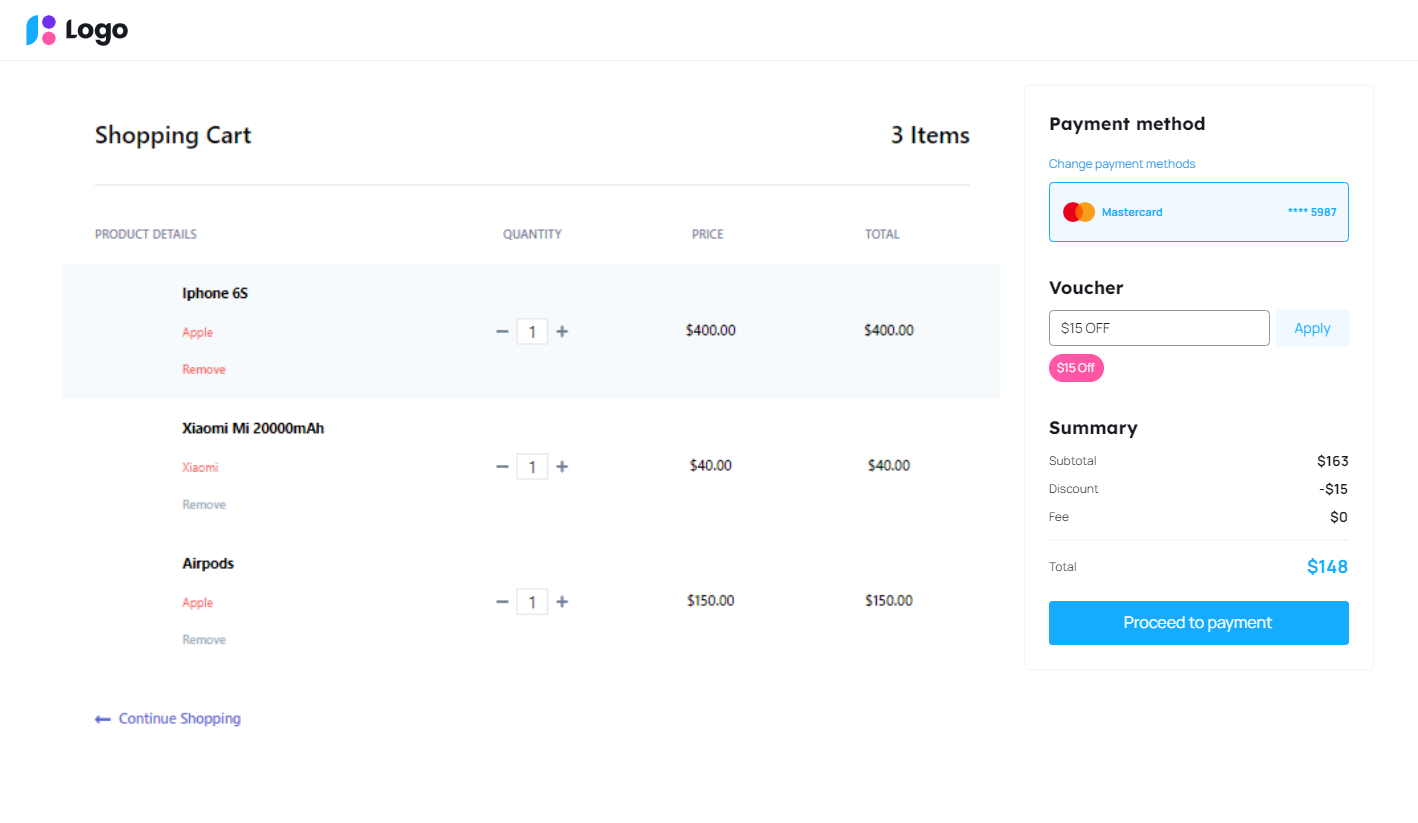This screenshot has width=1418, height=823.
Task: Increase Xiaomi Mi 20000mAh quantity with plus
Action: coord(562,466)
